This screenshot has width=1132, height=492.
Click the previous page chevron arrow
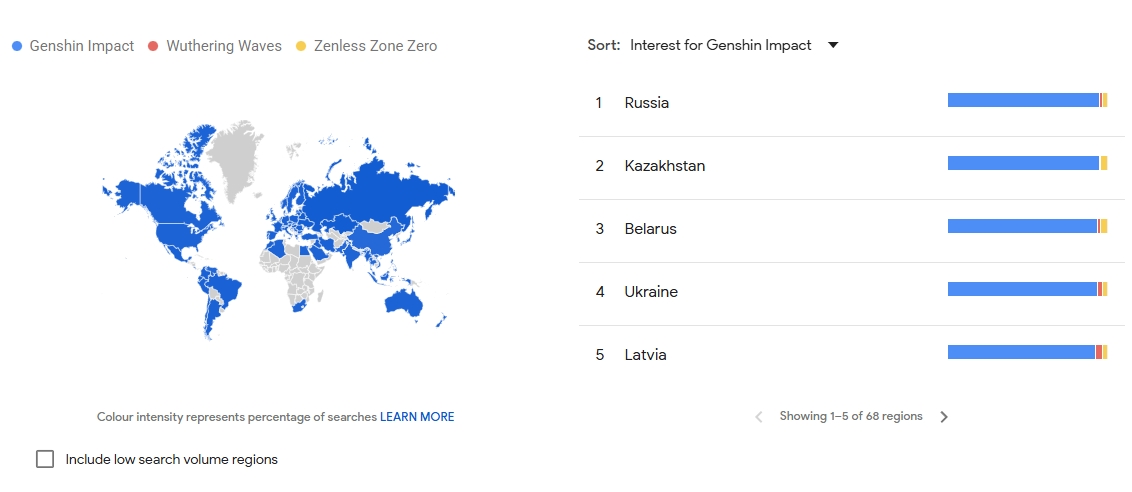click(x=759, y=417)
